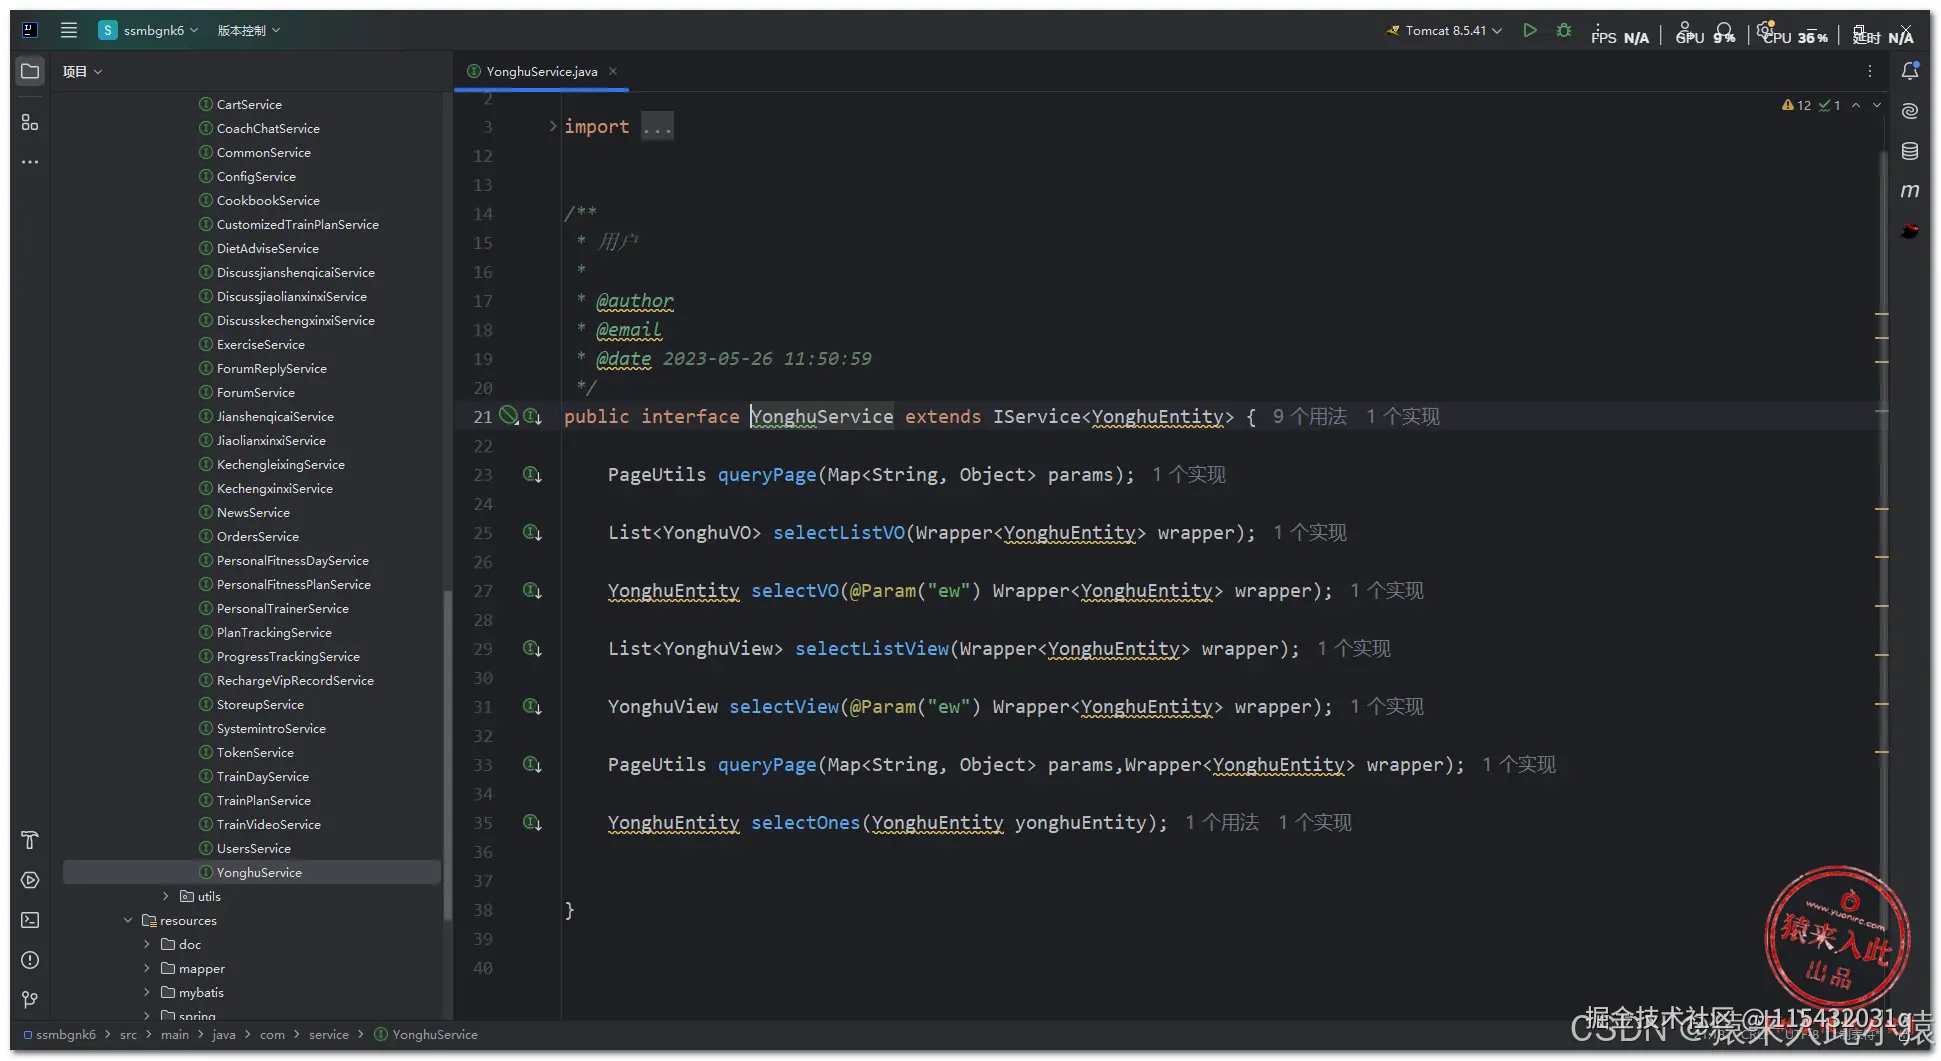Screen dimensions: 1941x1061
Task: Click '1 个实现' hint after selectListView
Action: [x=1354, y=648]
